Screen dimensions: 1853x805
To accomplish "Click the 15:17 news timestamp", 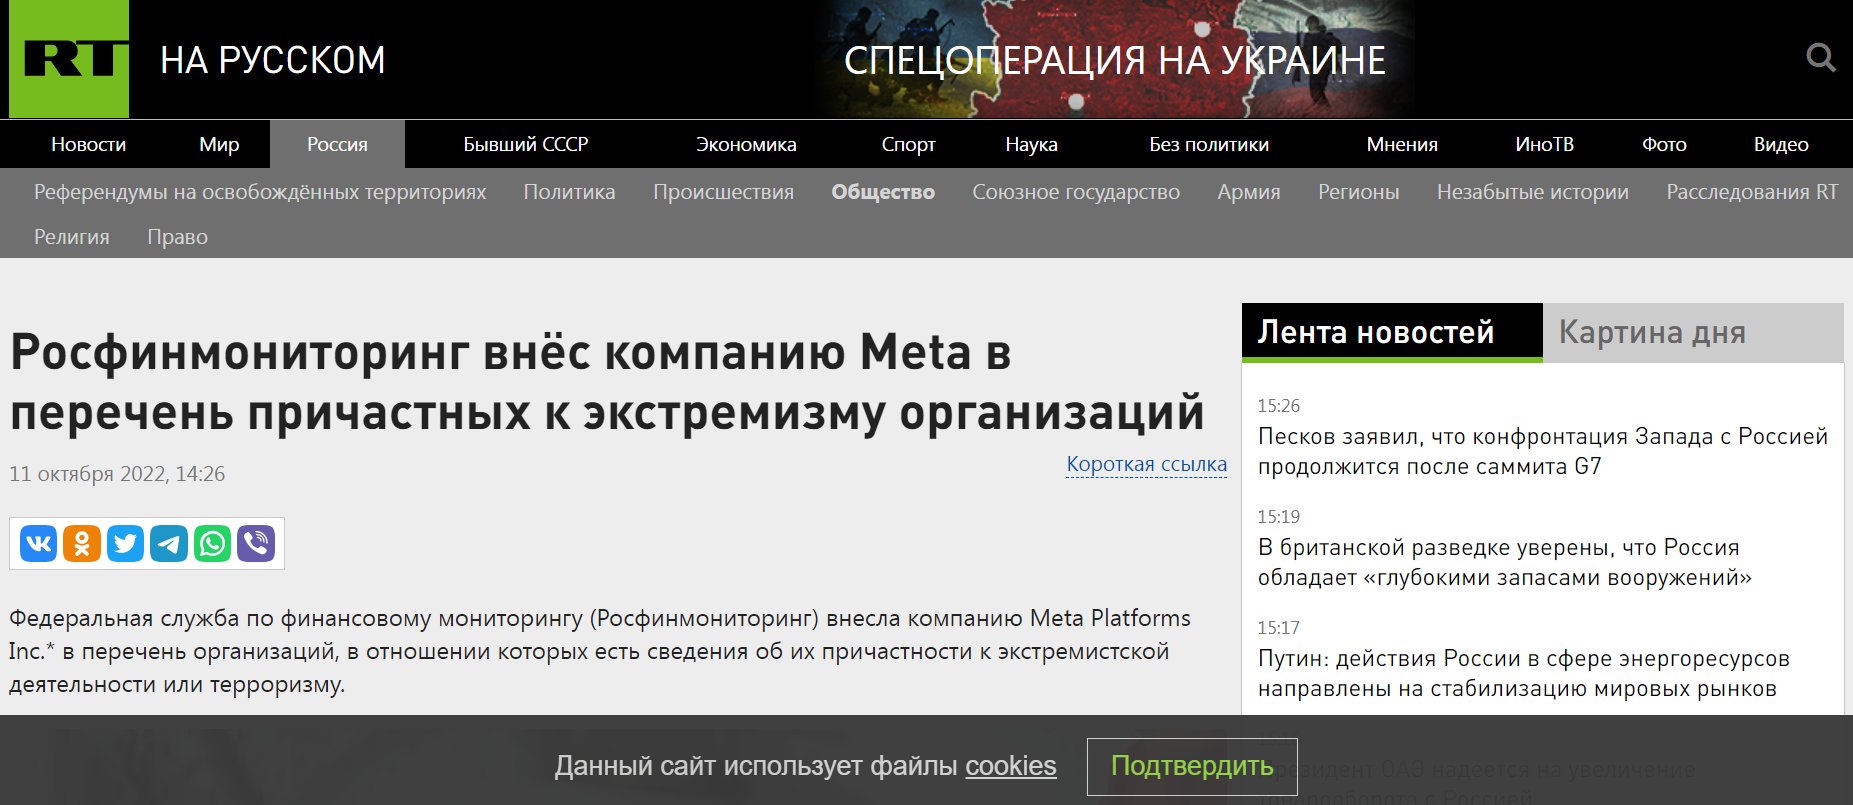I will coord(1279,628).
